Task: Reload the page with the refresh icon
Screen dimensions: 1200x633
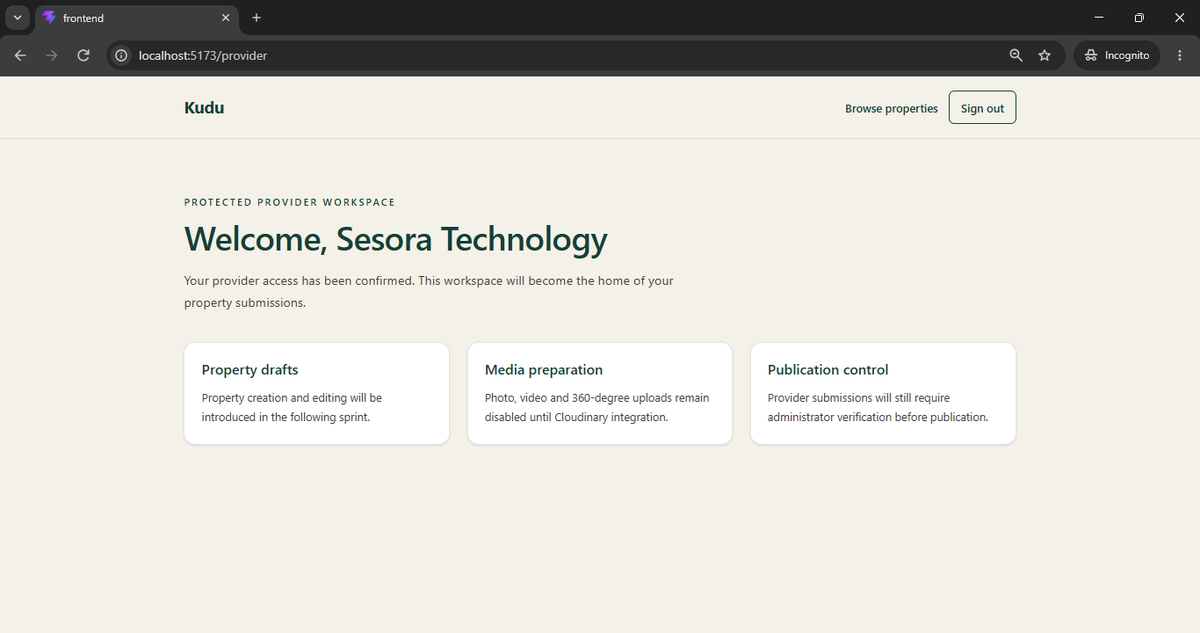Action: [84, 56]
